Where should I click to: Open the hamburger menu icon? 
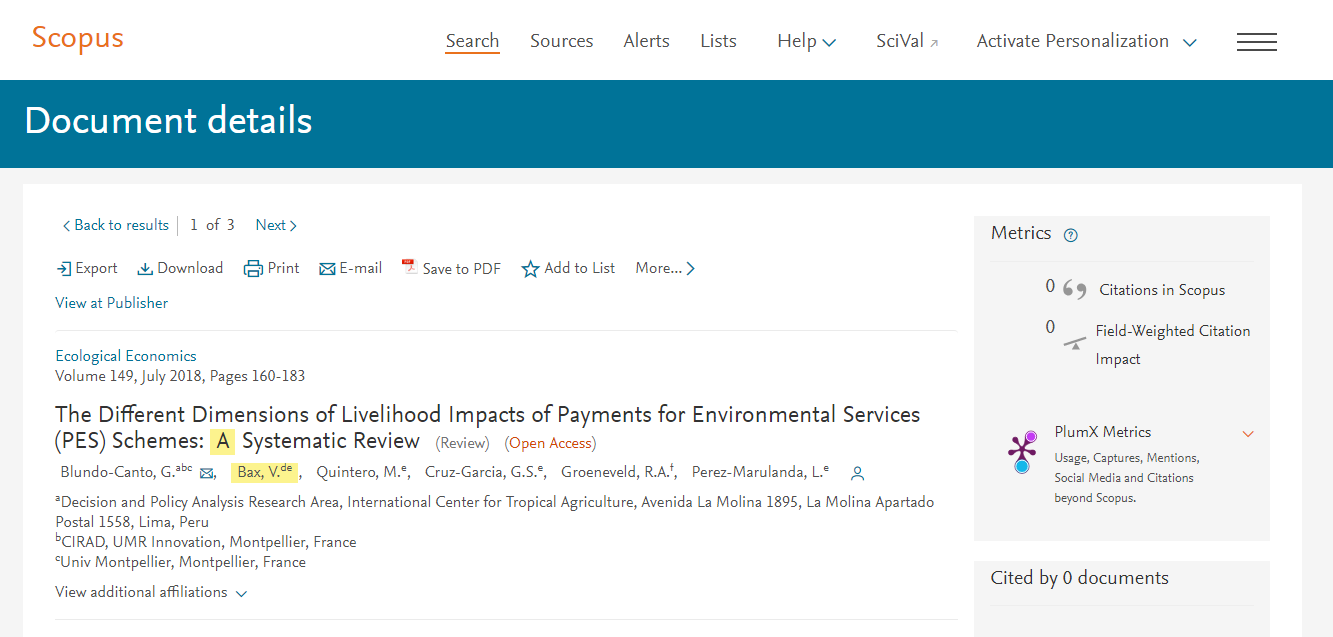(1256, 41)
